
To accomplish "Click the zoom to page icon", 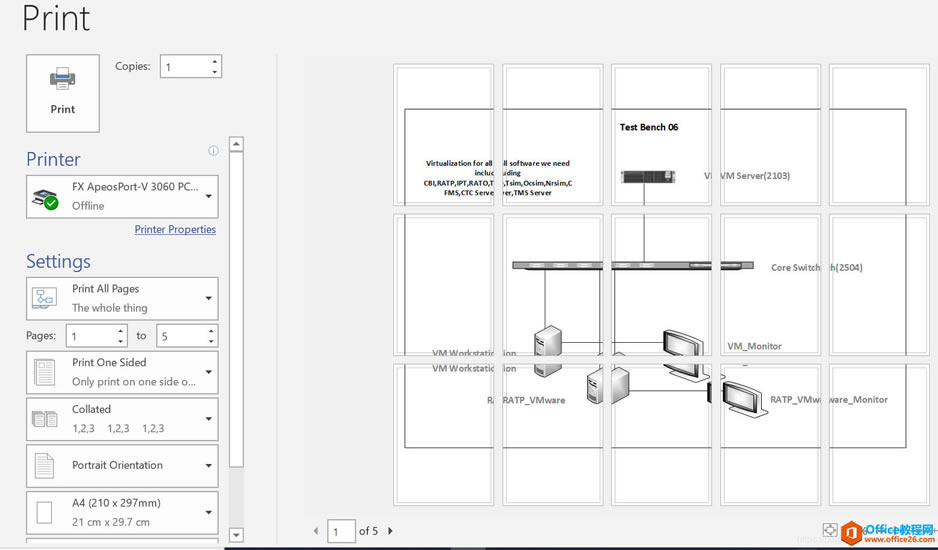I will [x=829, y=530].
